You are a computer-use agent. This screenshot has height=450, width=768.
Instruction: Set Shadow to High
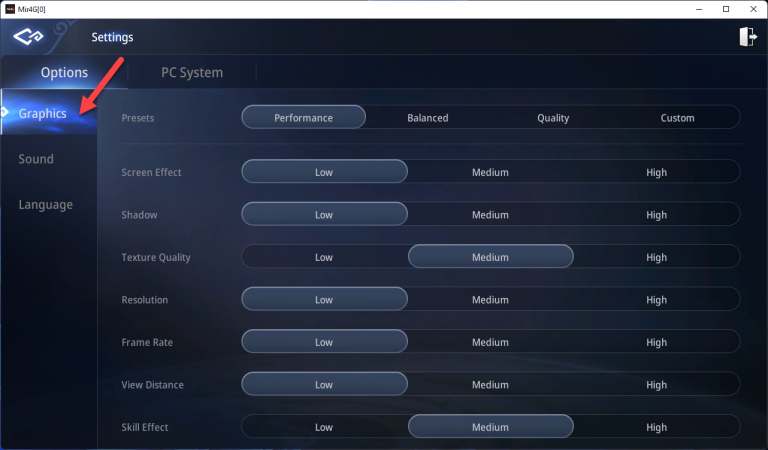point(656,214)
